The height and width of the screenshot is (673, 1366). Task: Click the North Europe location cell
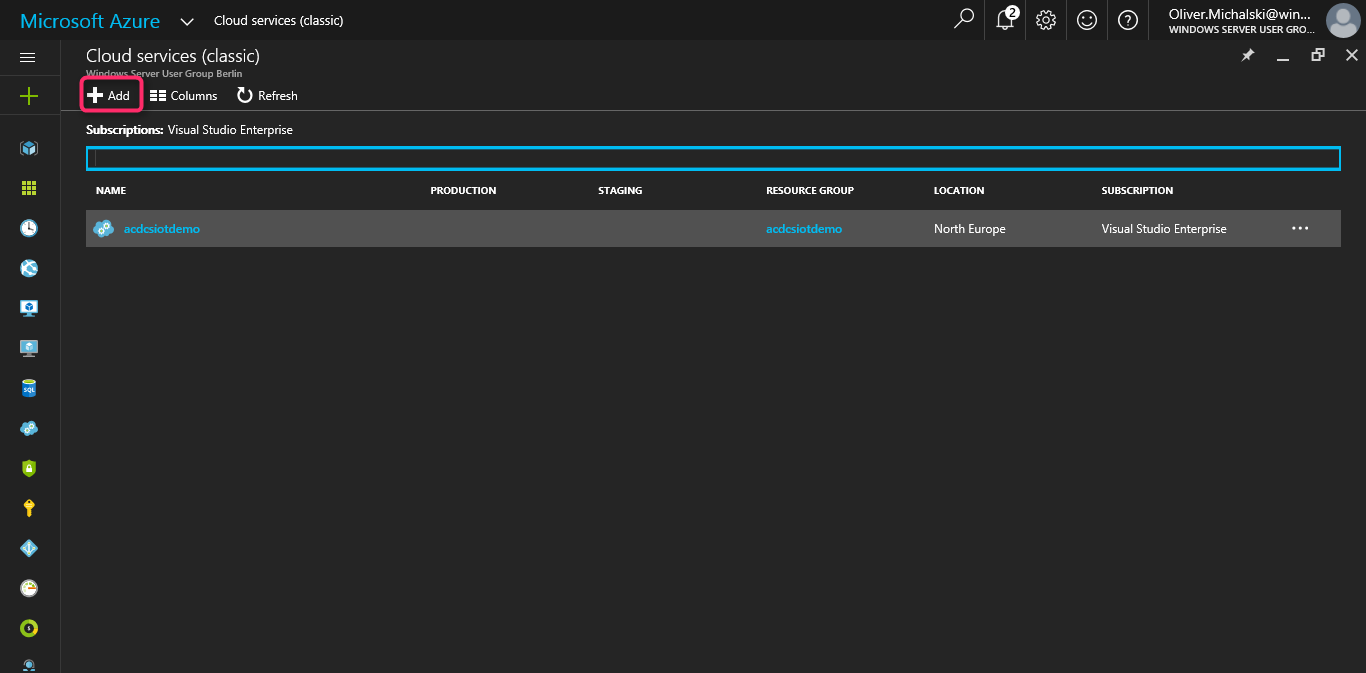click(x=970, y=229)
